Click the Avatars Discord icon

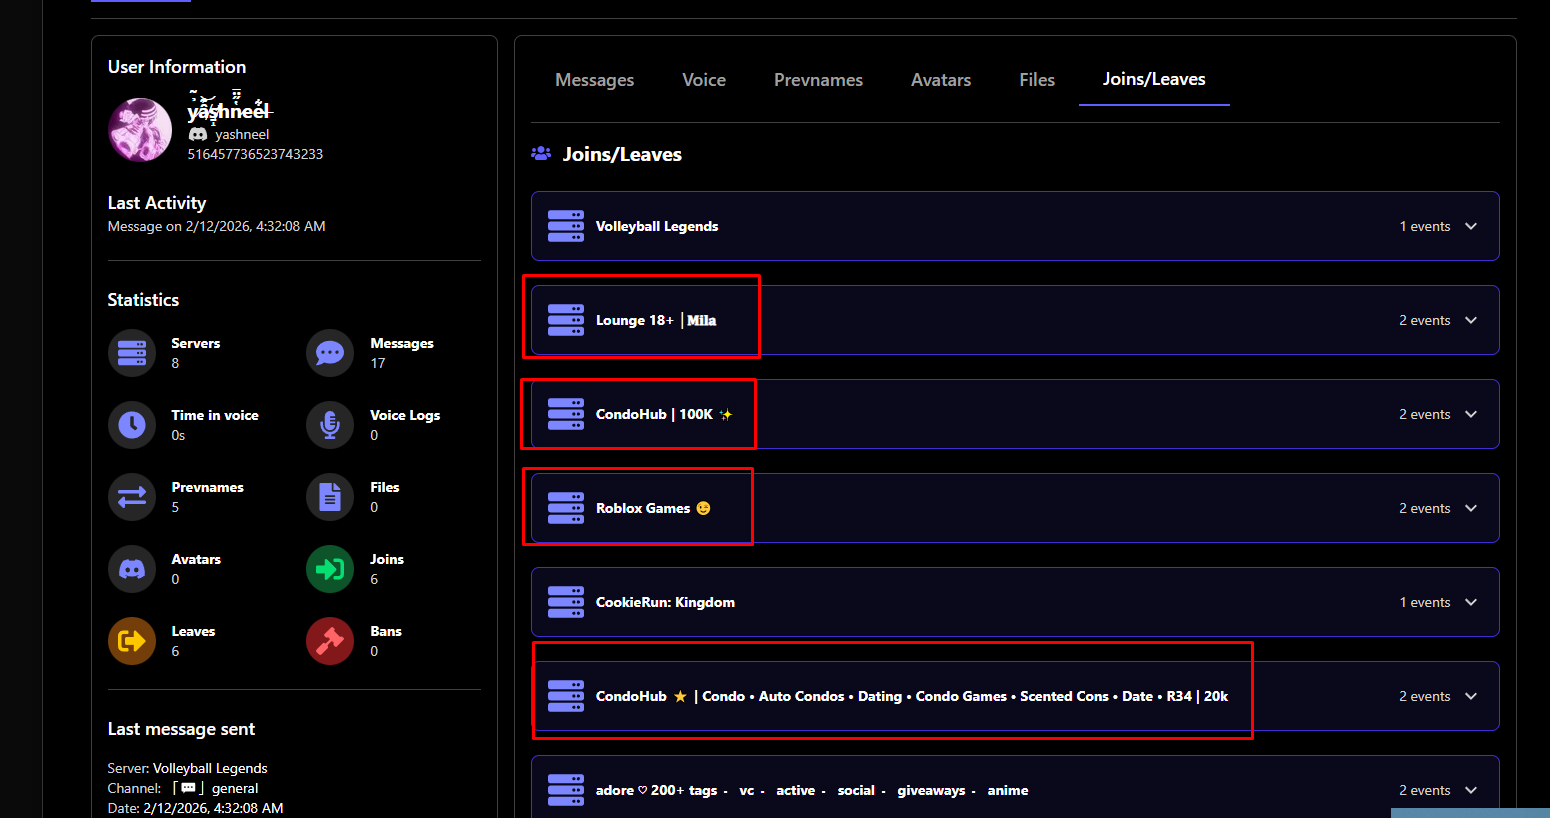pyautogui.click(x=132, y=569)
